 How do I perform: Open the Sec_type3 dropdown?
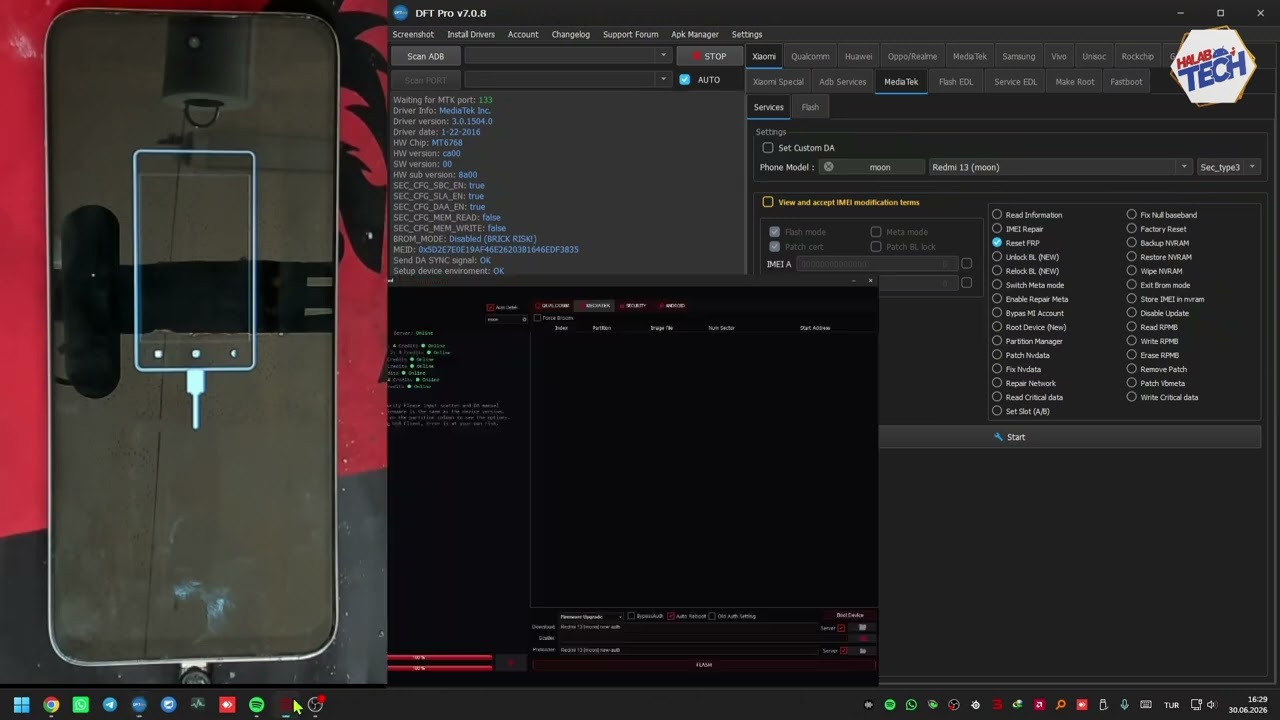(1227, 167)
